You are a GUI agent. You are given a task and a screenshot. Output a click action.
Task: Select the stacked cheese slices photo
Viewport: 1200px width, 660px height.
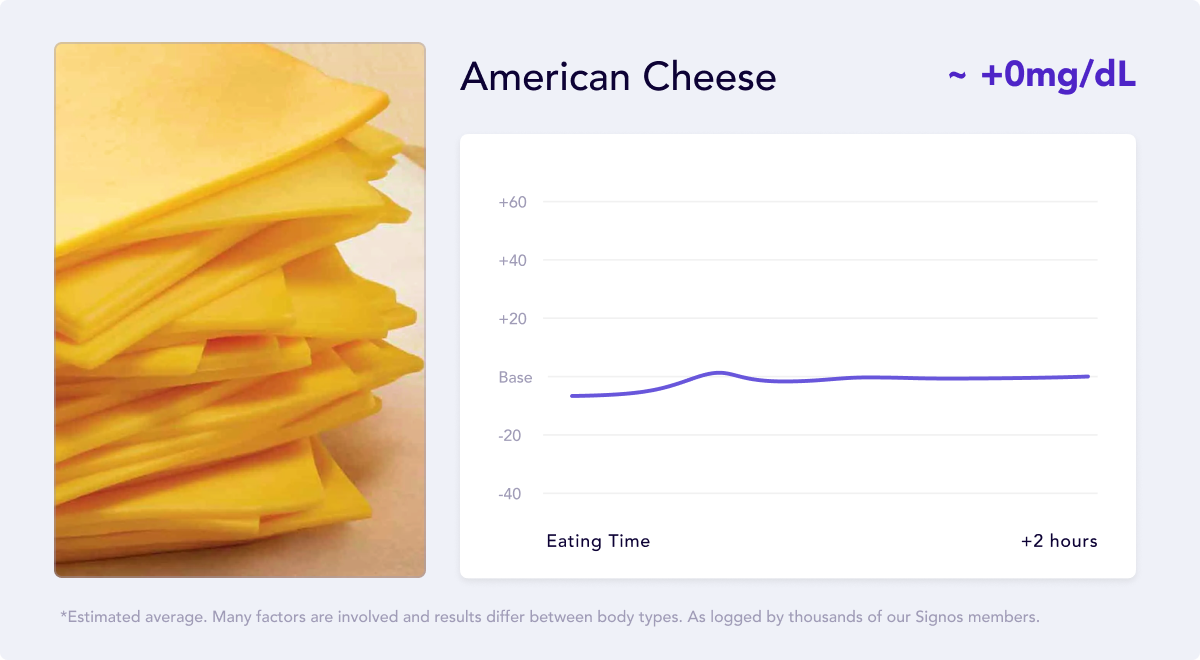pos(240,310)
